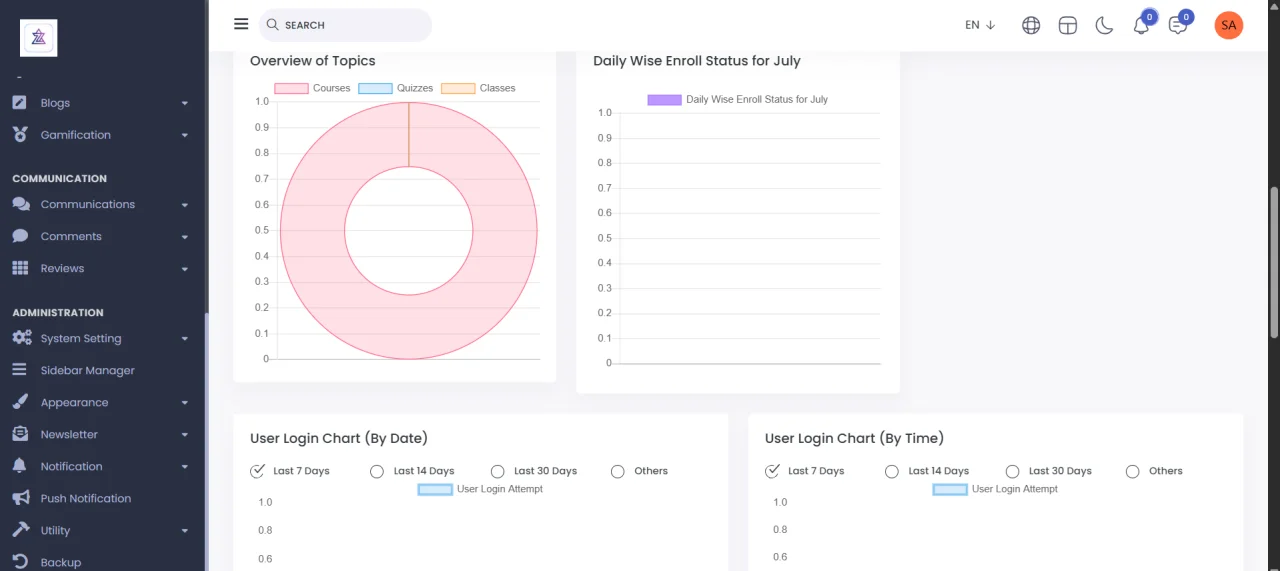The height and width of the screenshot is (571, 1280).
Task: Open the Push Notification menu item
Action: 100,498
